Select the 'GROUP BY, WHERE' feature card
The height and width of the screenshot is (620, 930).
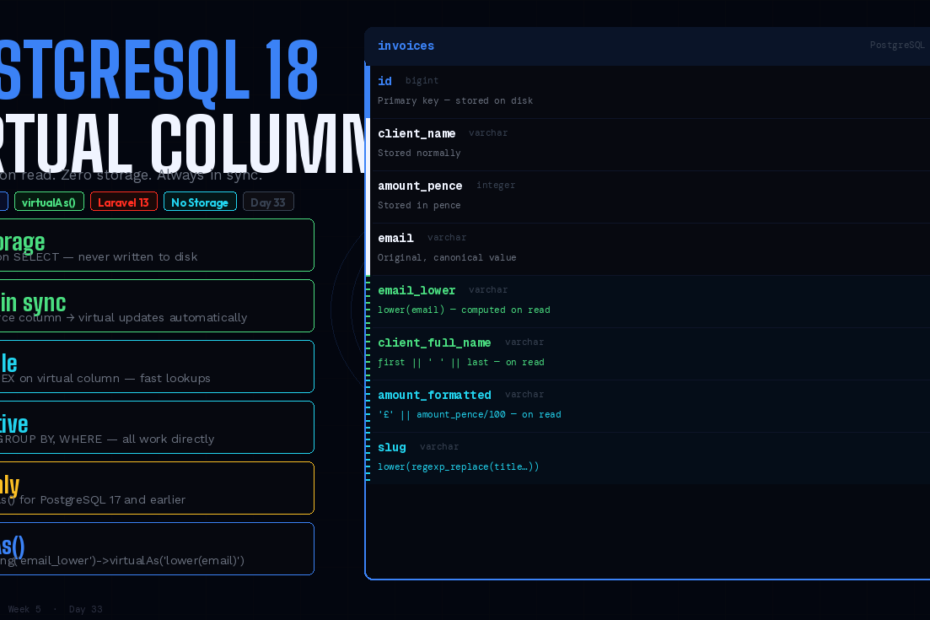(x=156, y=427)
